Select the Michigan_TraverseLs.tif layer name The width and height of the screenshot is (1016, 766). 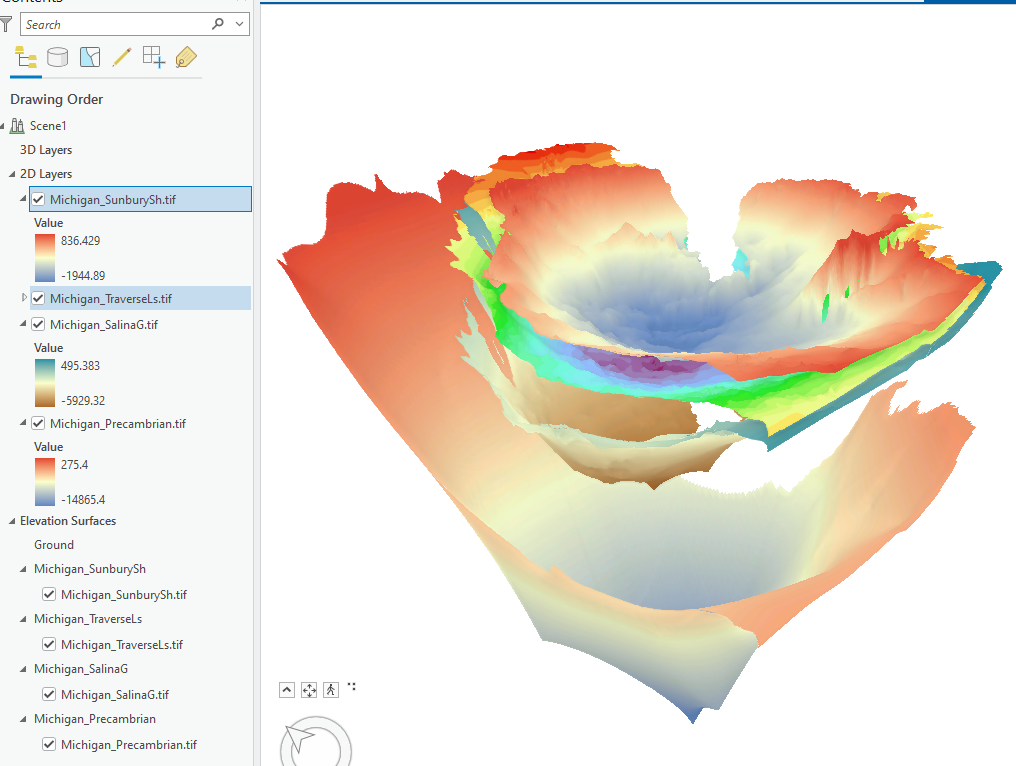(111, 299)
